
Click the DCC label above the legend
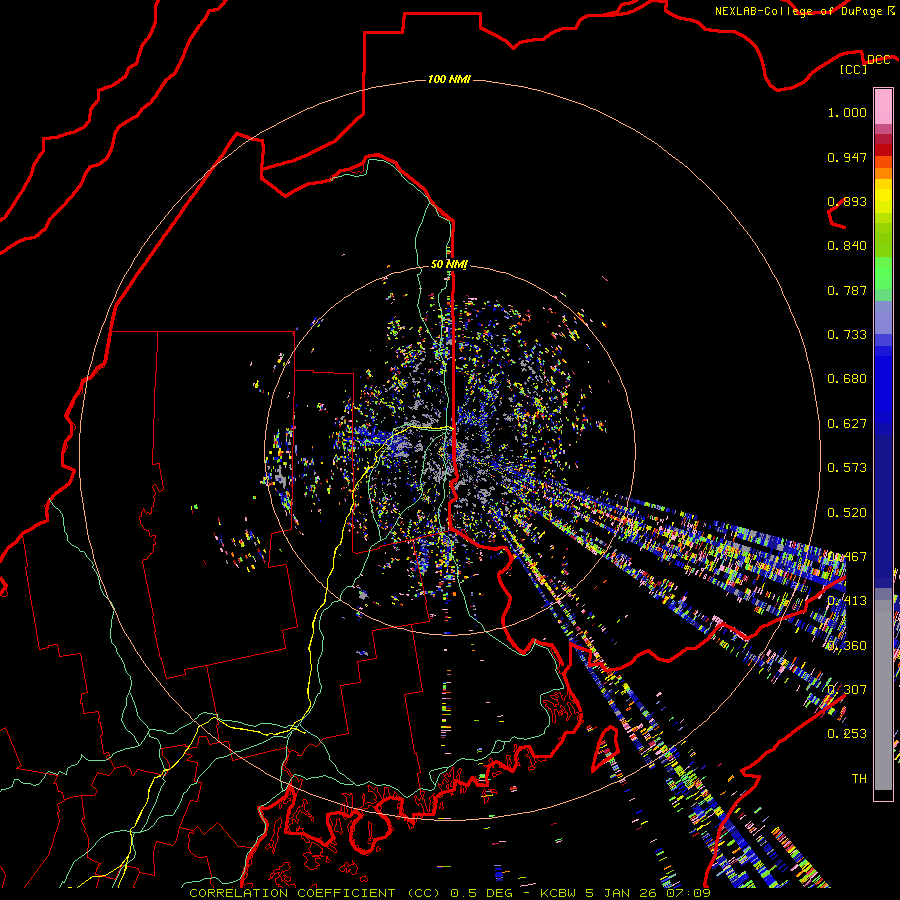point(878,60)
